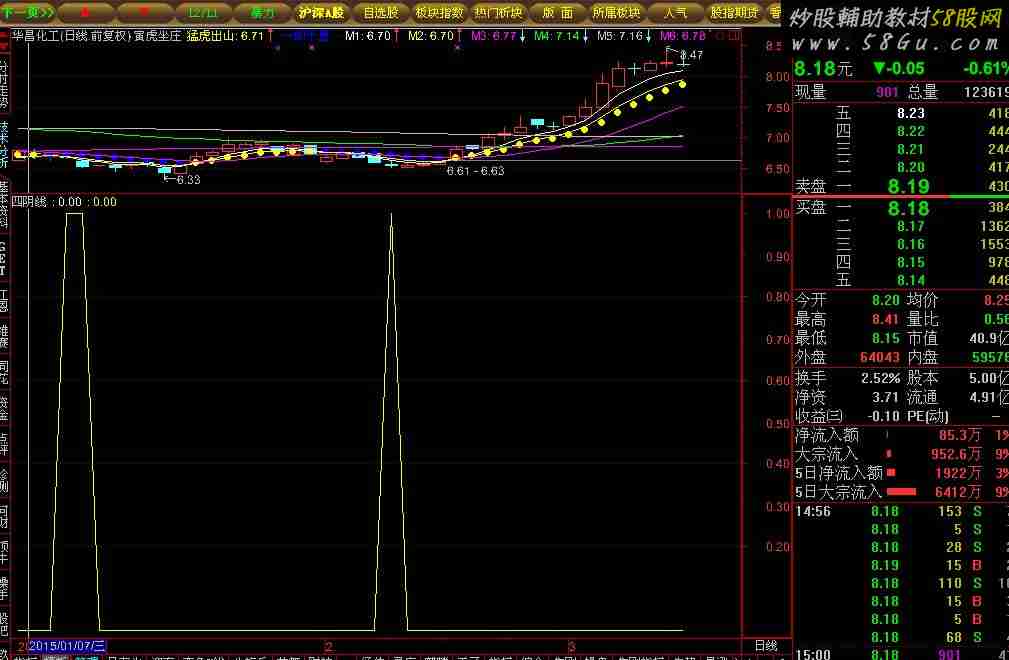Viewport: 1009px width, 660px height.
Task: Click the 下一页 next page button
Action: tap(28, 13)
